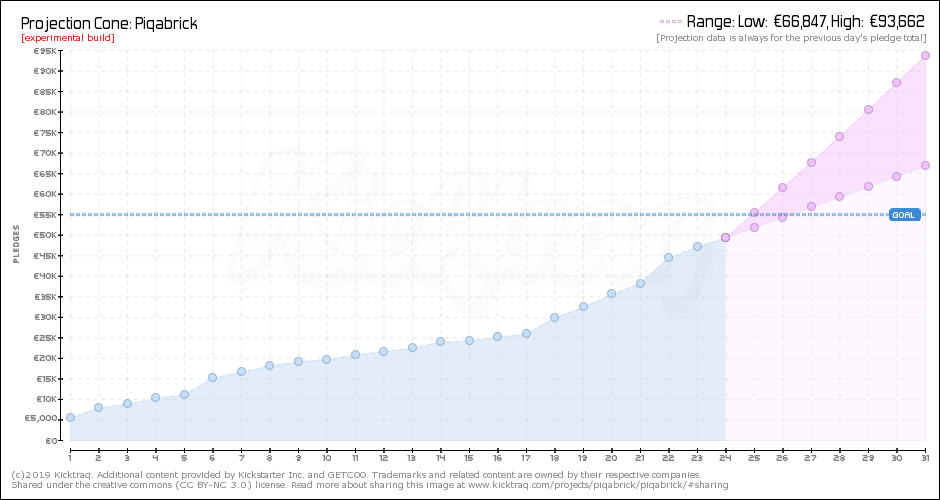
Task: Click the x-axis tick label '31'
Action: [x=925, y=458]
